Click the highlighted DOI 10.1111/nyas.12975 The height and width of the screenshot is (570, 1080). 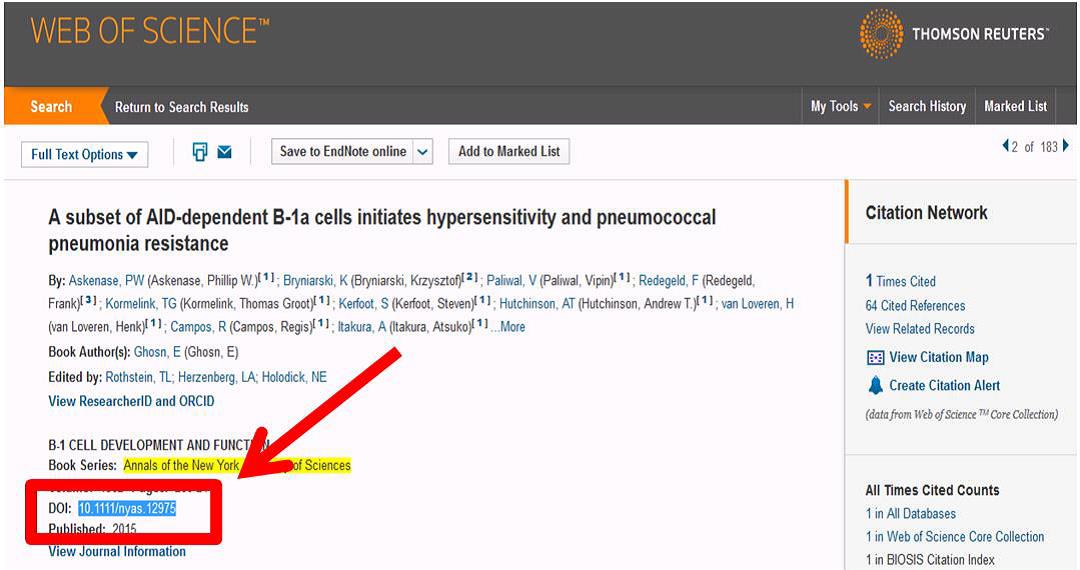click(x=127, y=509)
